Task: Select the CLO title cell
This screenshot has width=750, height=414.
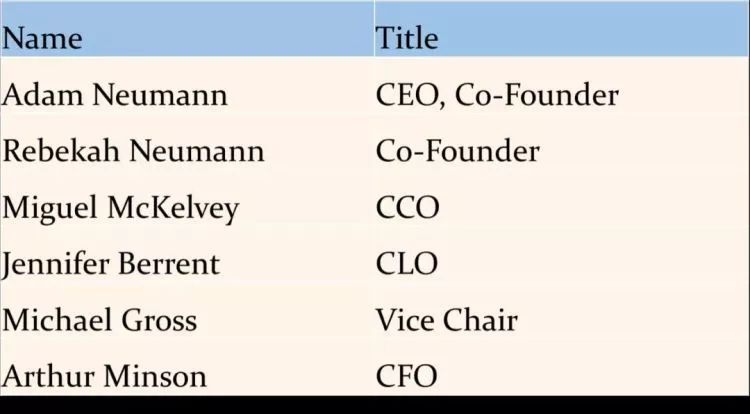Action: (x=562, y=263)
